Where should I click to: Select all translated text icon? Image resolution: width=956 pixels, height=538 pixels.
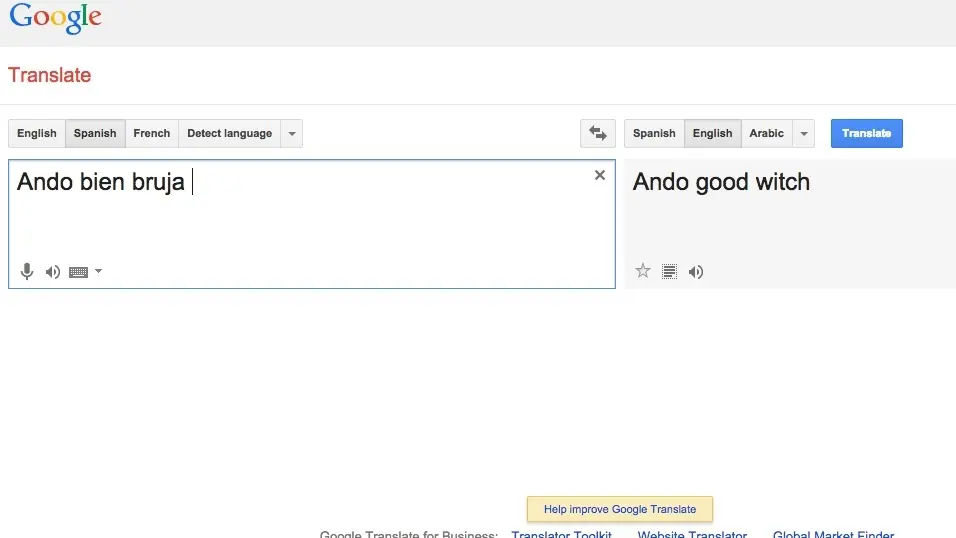pos(669,271)
